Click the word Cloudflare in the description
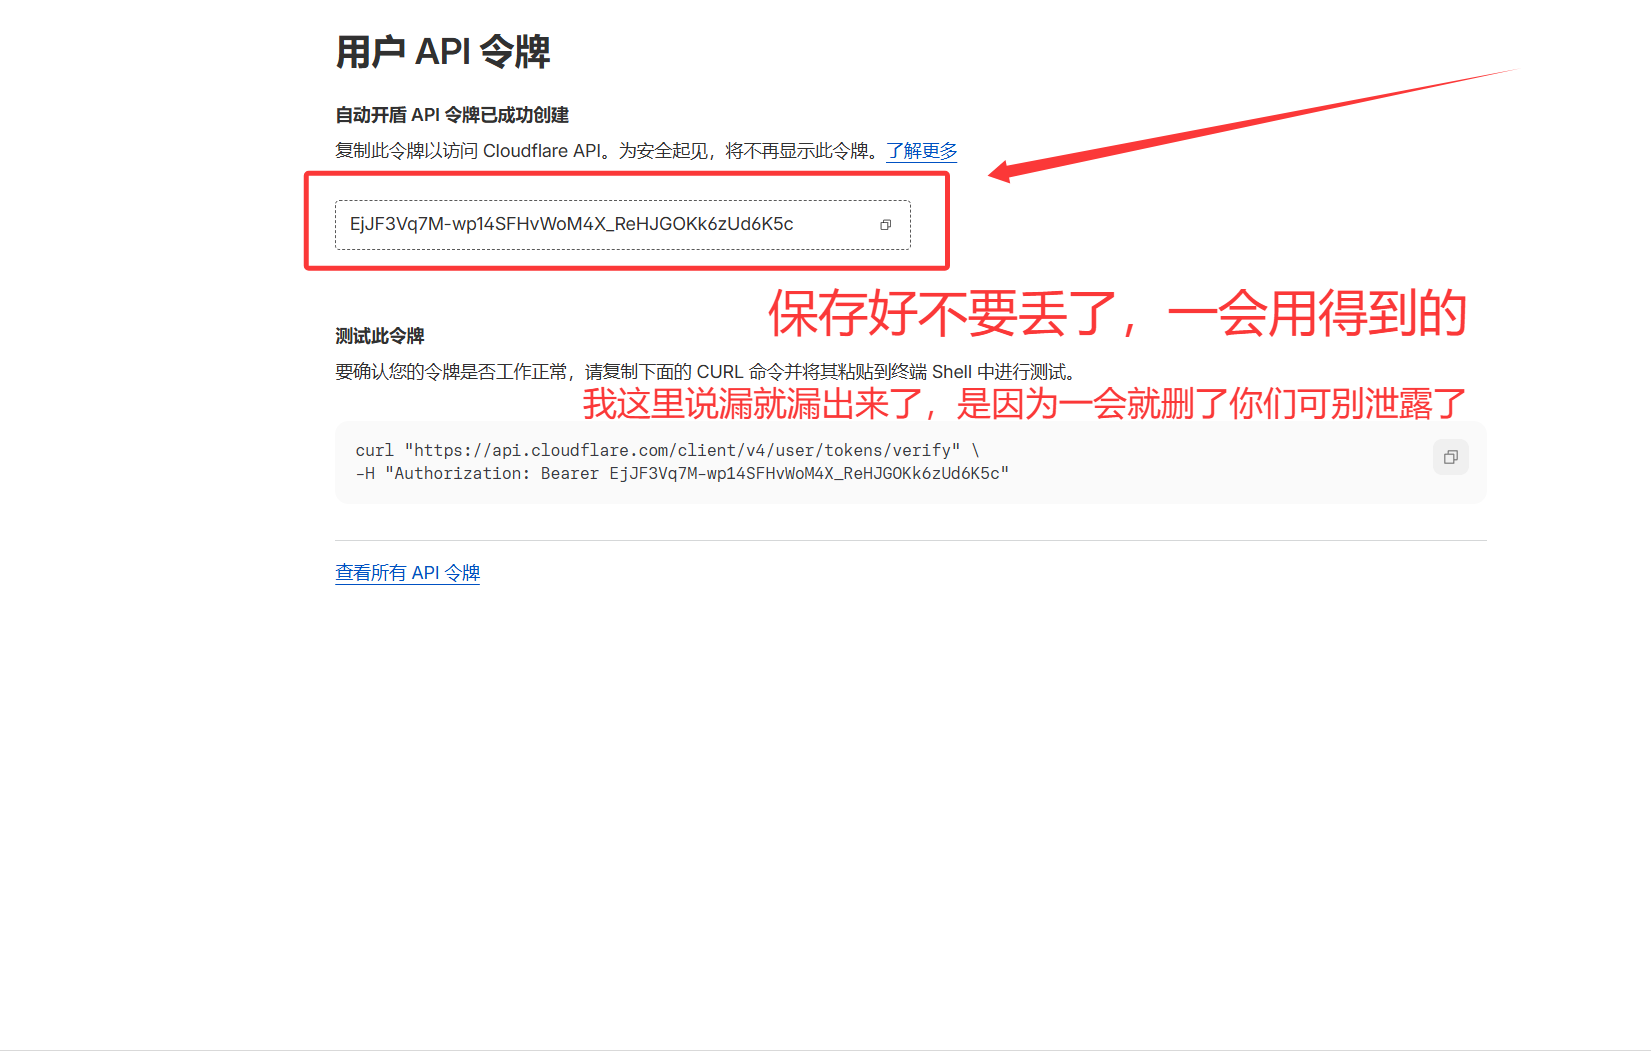The image size is (1651, 1052). pyautogui.click(x=525, y=151)
